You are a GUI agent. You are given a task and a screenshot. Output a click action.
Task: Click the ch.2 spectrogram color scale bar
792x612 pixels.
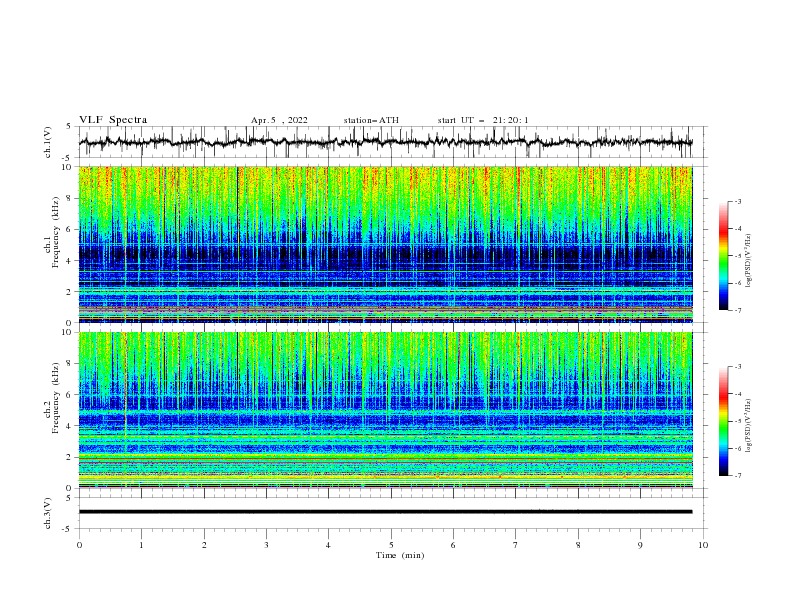coord(723,421)
